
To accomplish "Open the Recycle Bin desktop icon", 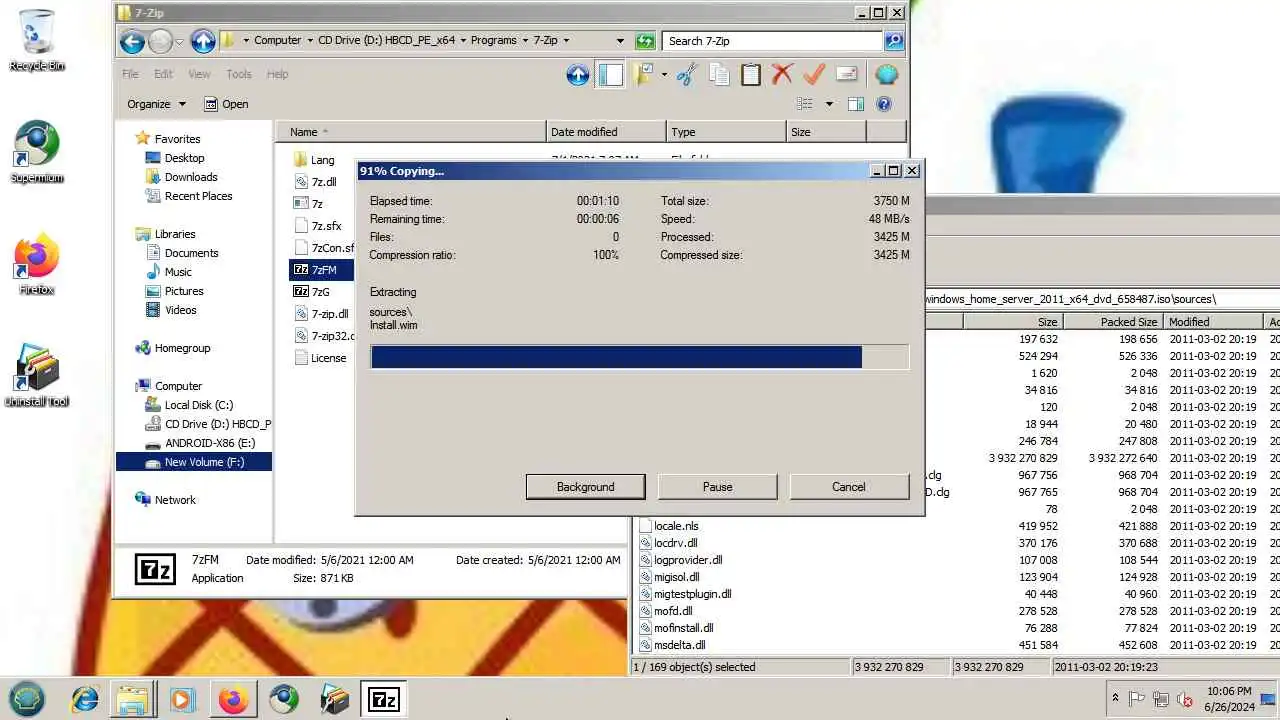I will point(37,40).
